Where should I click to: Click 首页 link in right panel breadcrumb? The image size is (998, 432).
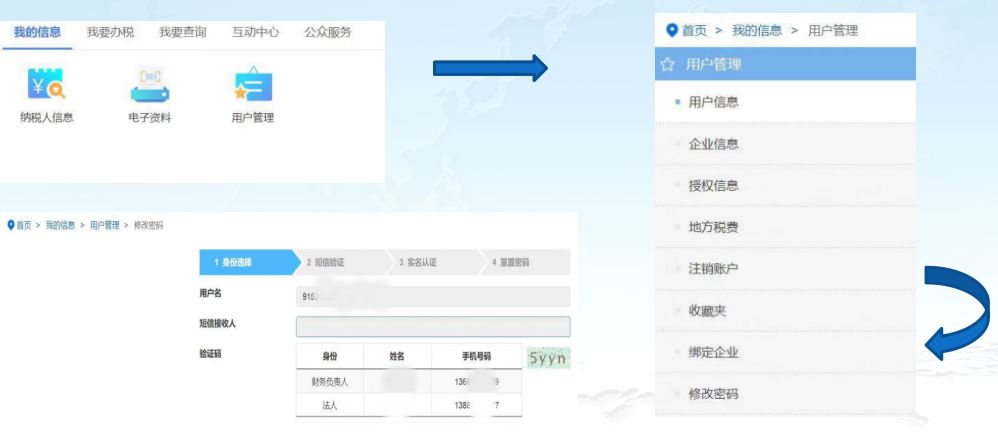coord(694,31)
